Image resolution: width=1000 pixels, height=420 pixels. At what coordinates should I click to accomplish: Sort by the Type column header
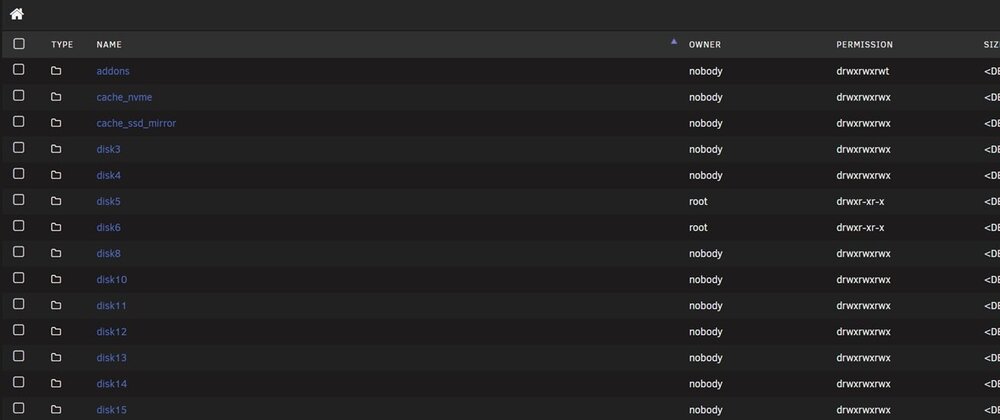click(x=62, y=45)
